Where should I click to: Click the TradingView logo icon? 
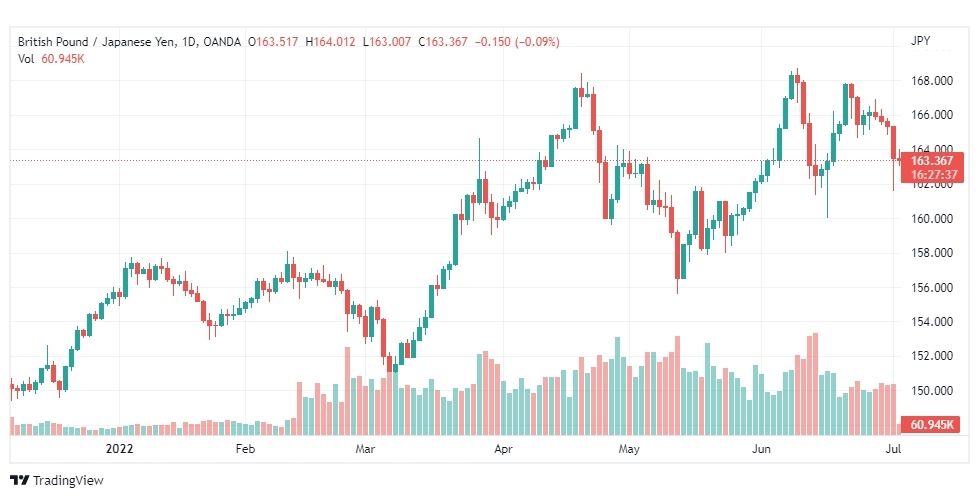point(19,480)
